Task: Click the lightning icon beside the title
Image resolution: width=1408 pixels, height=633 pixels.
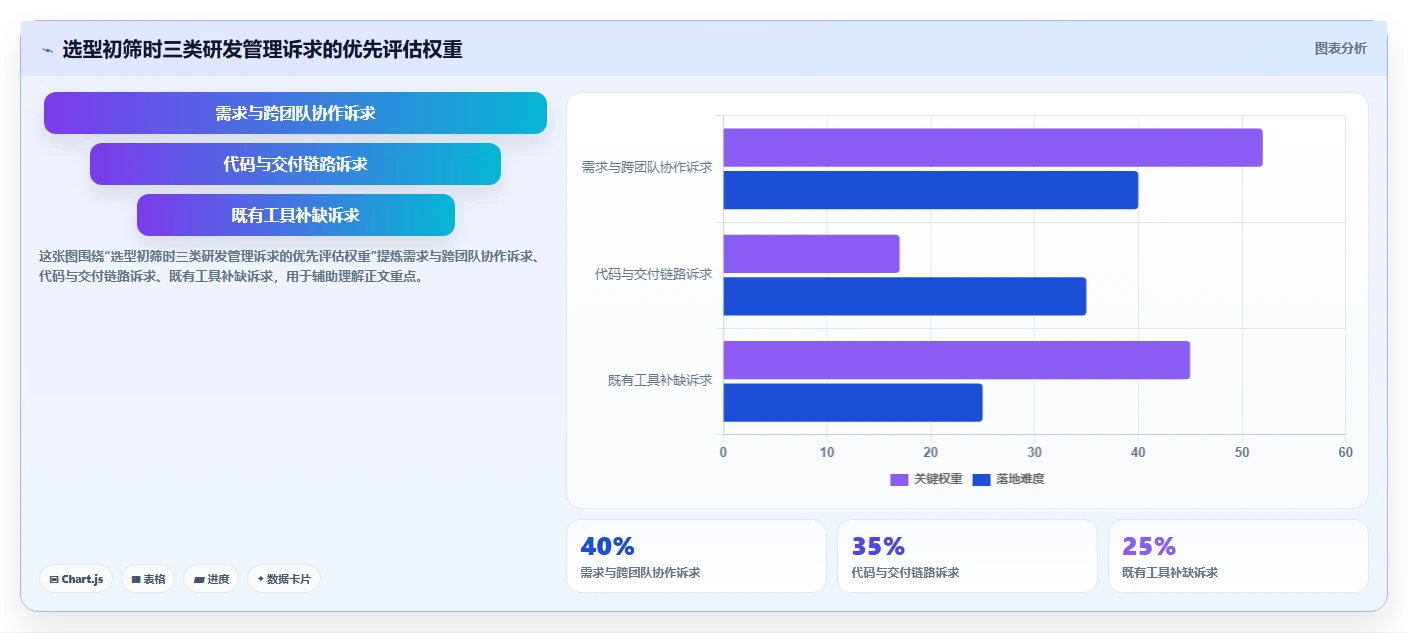Action: pos(47,50)
